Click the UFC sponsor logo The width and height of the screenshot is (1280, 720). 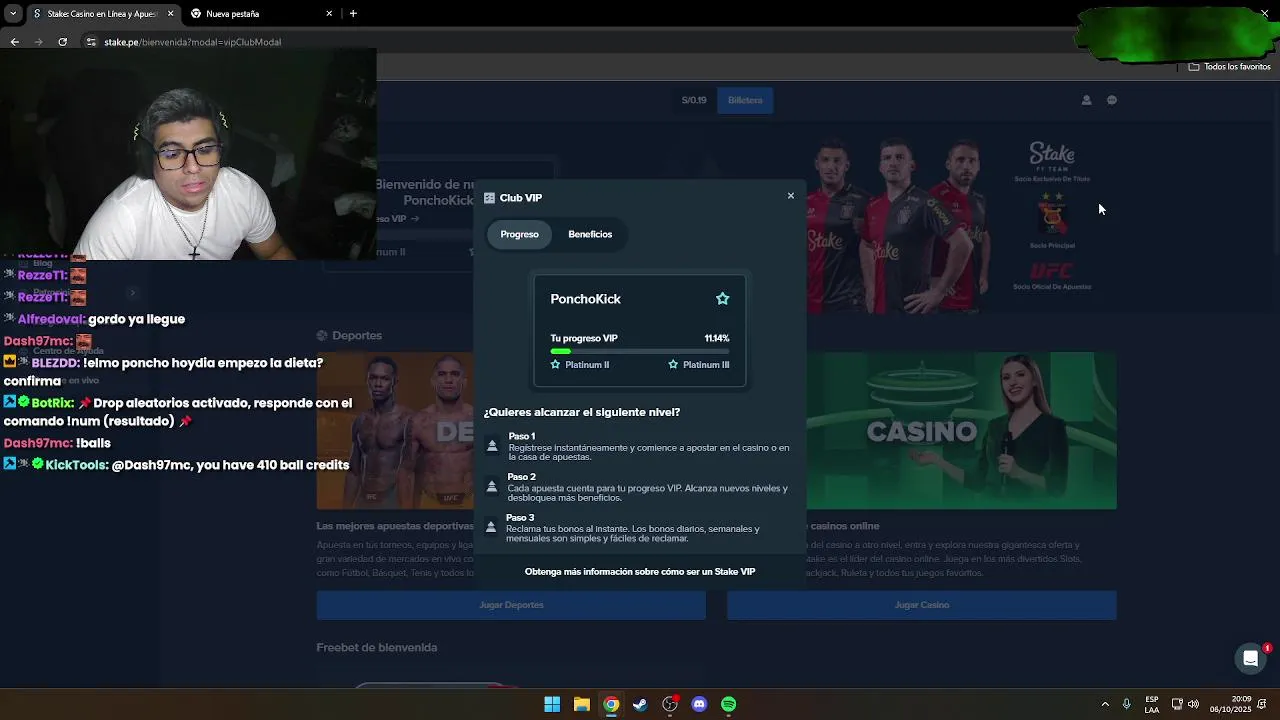1052,271
